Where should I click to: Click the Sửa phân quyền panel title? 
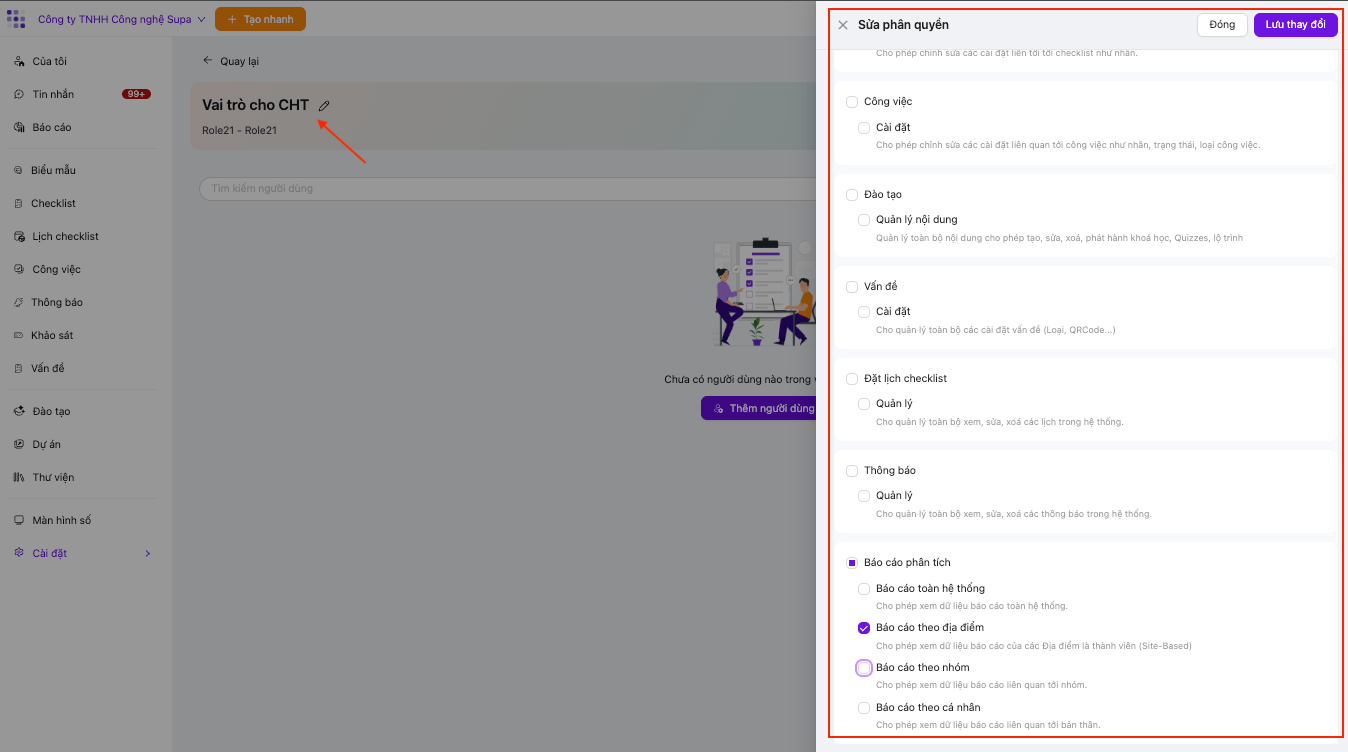point(903,25)
